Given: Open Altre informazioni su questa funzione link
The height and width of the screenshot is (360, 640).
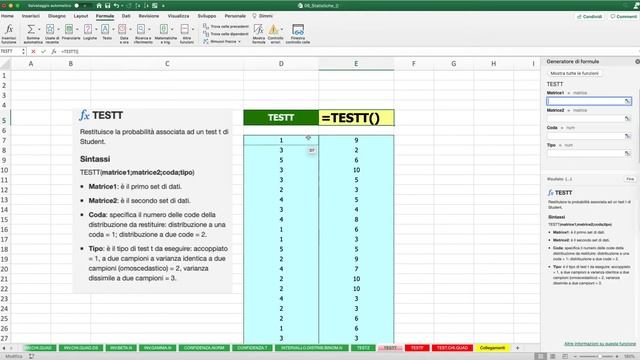Looking at the screenshot, I should pyautogui.click(x=600, y=344).
